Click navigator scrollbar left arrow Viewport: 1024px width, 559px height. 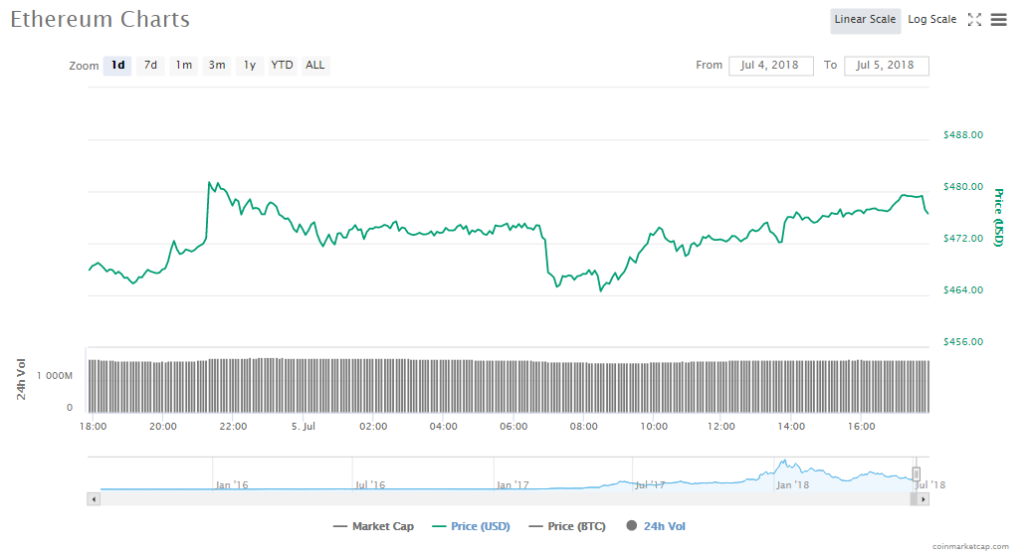(x=94, y=498)
